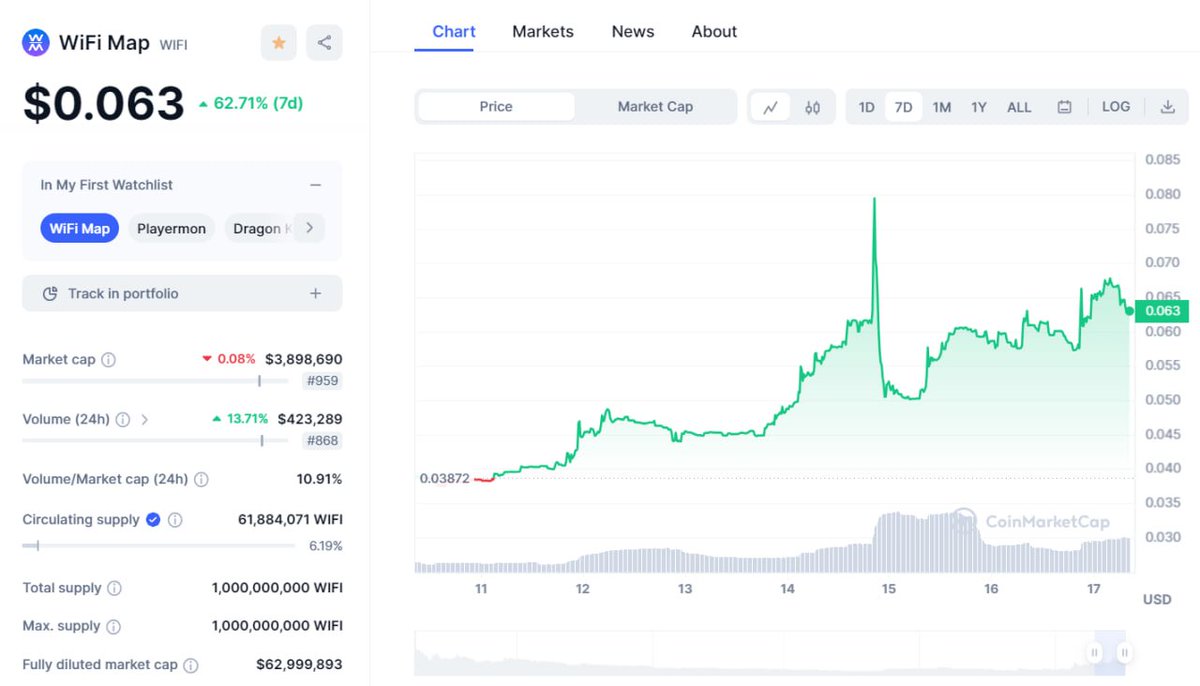1200x686 pixels.
Task: Click the download chart icon
Action: click(x=1167, y=106)
